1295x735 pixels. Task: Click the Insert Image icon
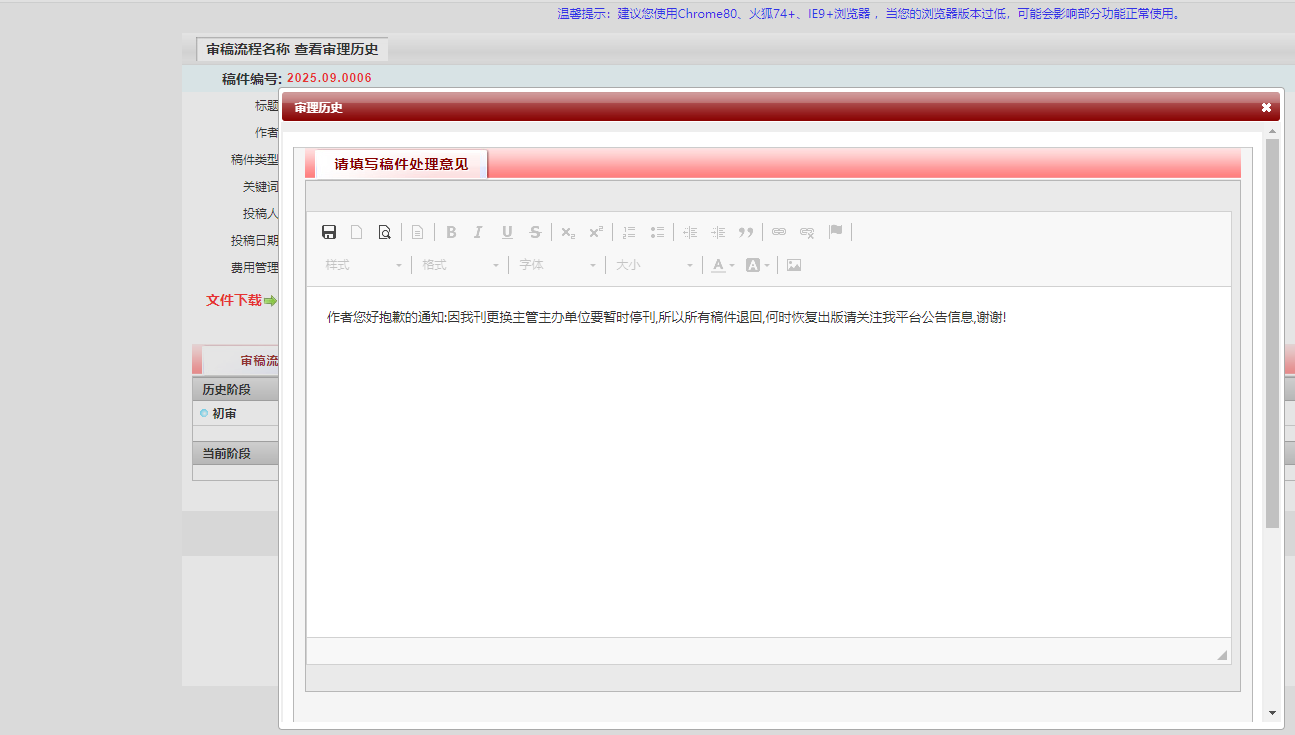[x=794, y=265]
